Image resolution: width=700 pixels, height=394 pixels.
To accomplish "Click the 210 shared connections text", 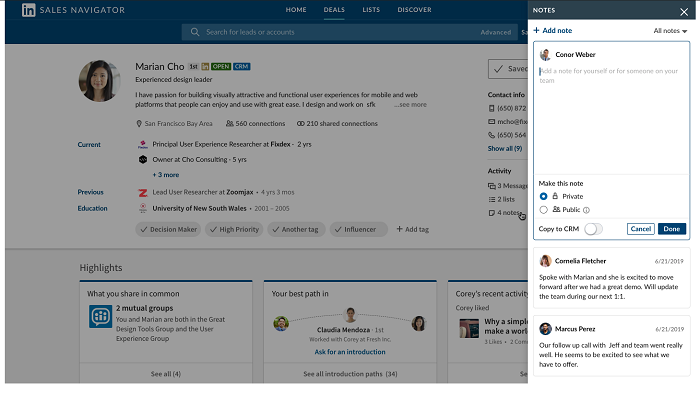I will pyautogui.click(x=342, y=124).
